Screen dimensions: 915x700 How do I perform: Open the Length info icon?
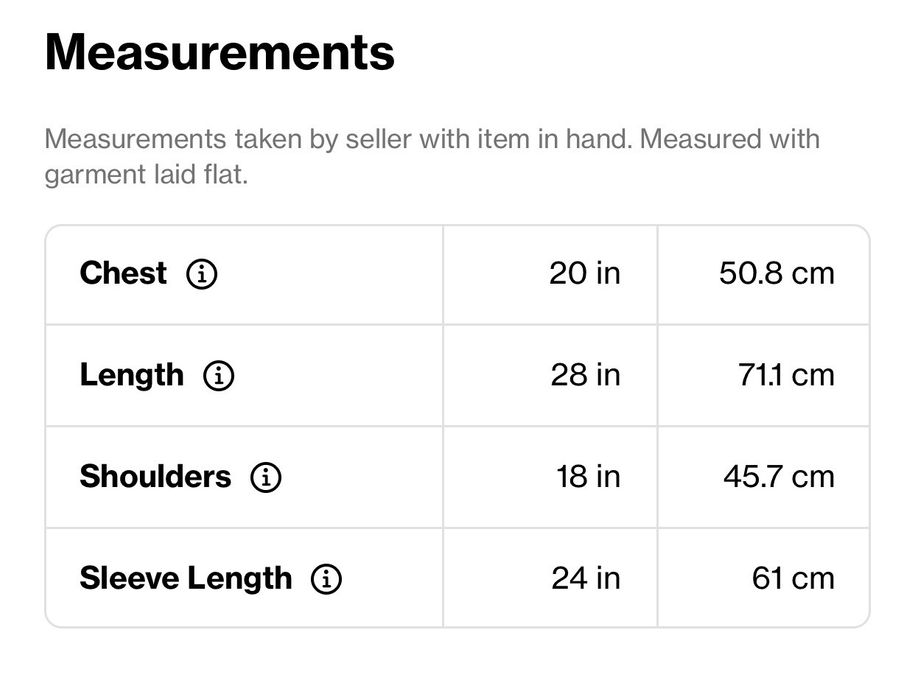click(219, 375)
